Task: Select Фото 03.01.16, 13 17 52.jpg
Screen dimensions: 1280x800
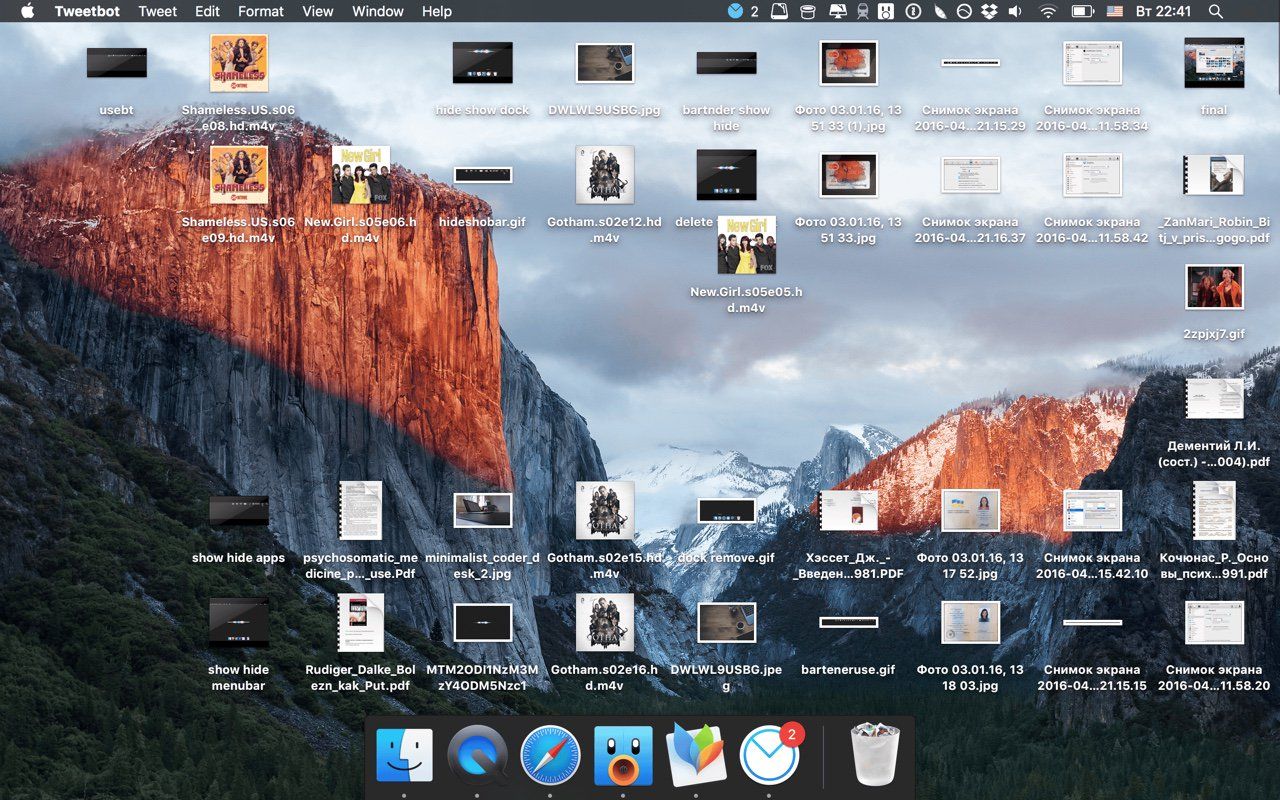Action: click(971, 511)
